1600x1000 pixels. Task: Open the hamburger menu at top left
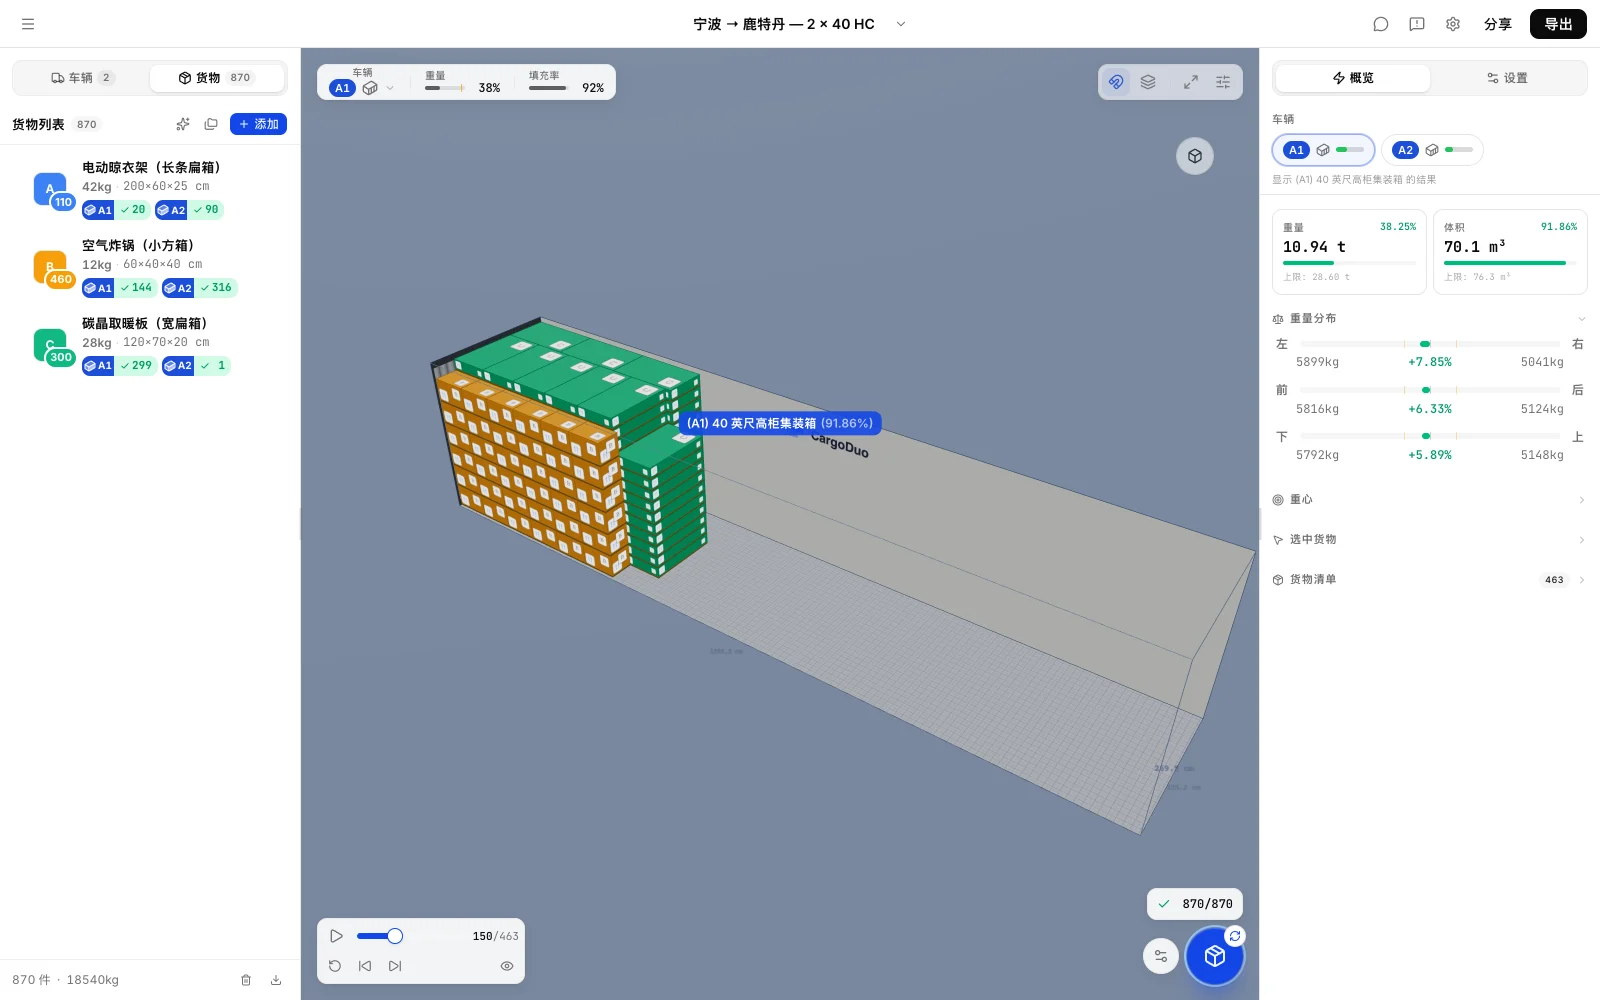(x=28, y=24)
